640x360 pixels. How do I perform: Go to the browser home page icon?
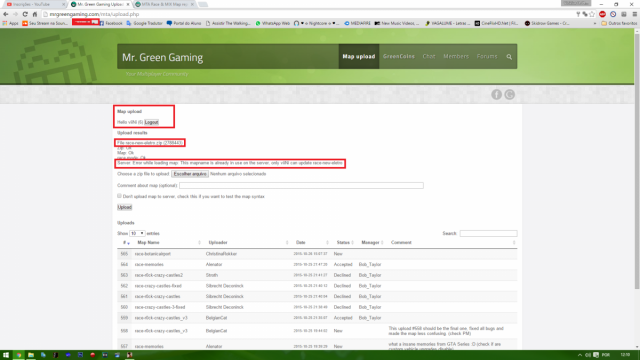(x=35, y=14)
